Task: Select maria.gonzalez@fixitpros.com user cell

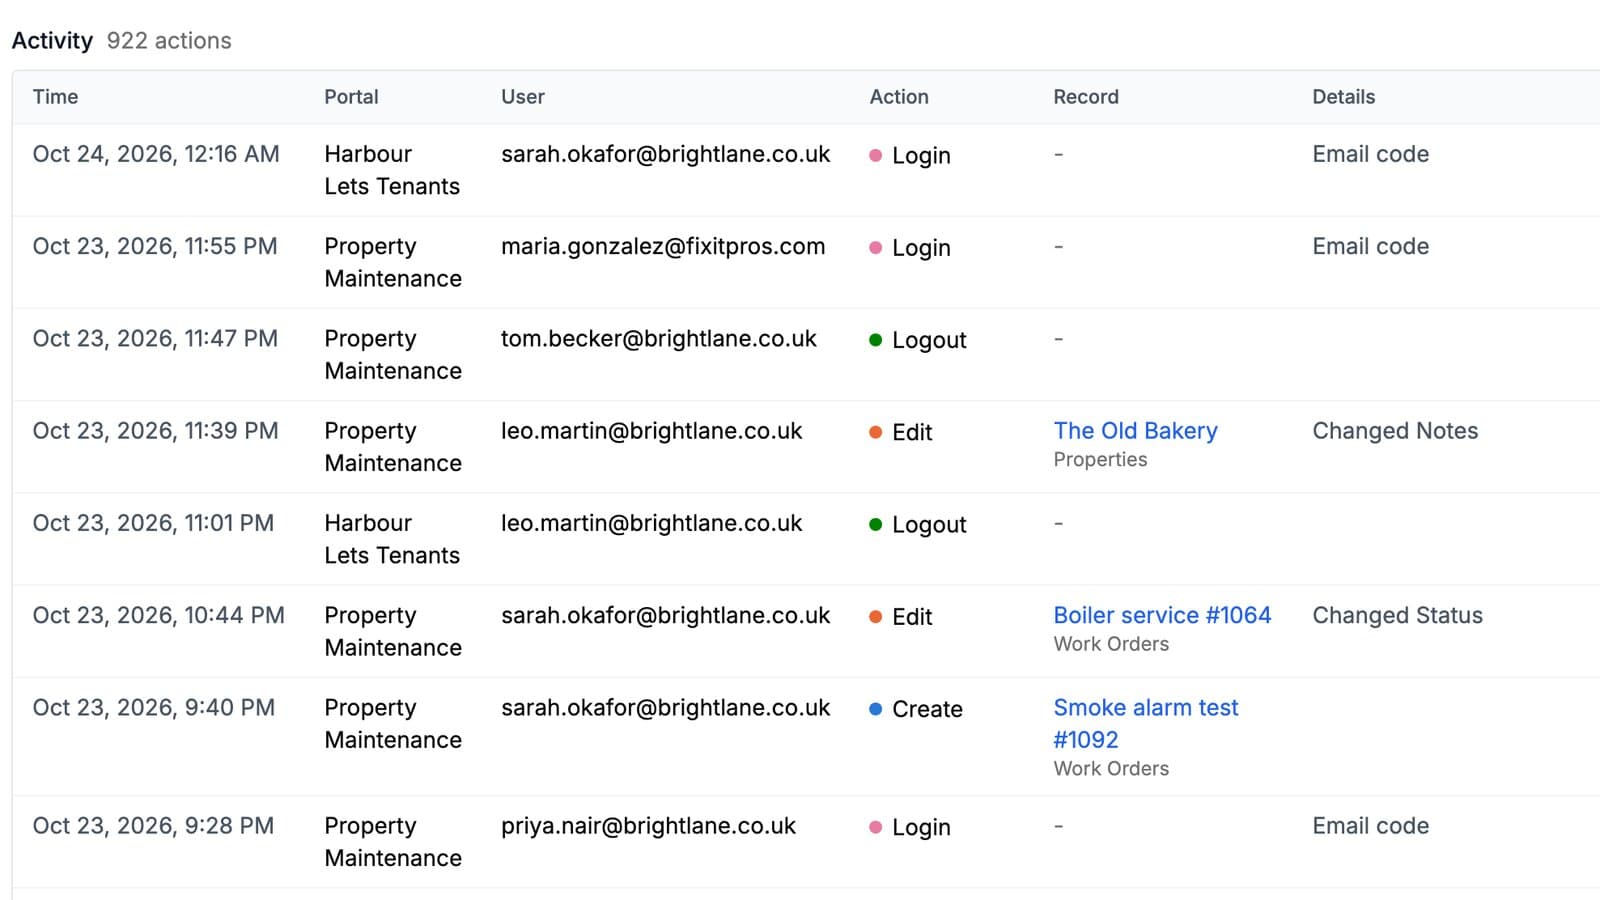Action: (663, 246)
